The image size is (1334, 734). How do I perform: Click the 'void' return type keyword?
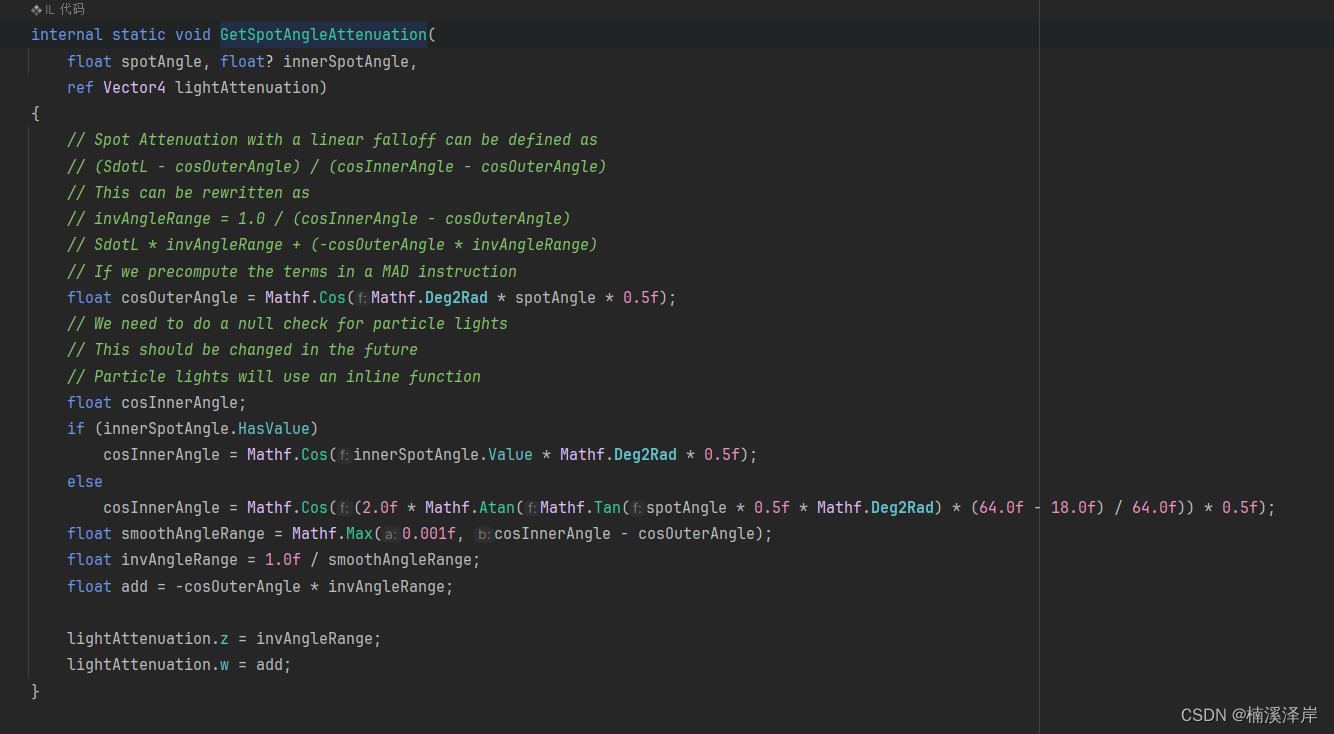coord(193,35)
